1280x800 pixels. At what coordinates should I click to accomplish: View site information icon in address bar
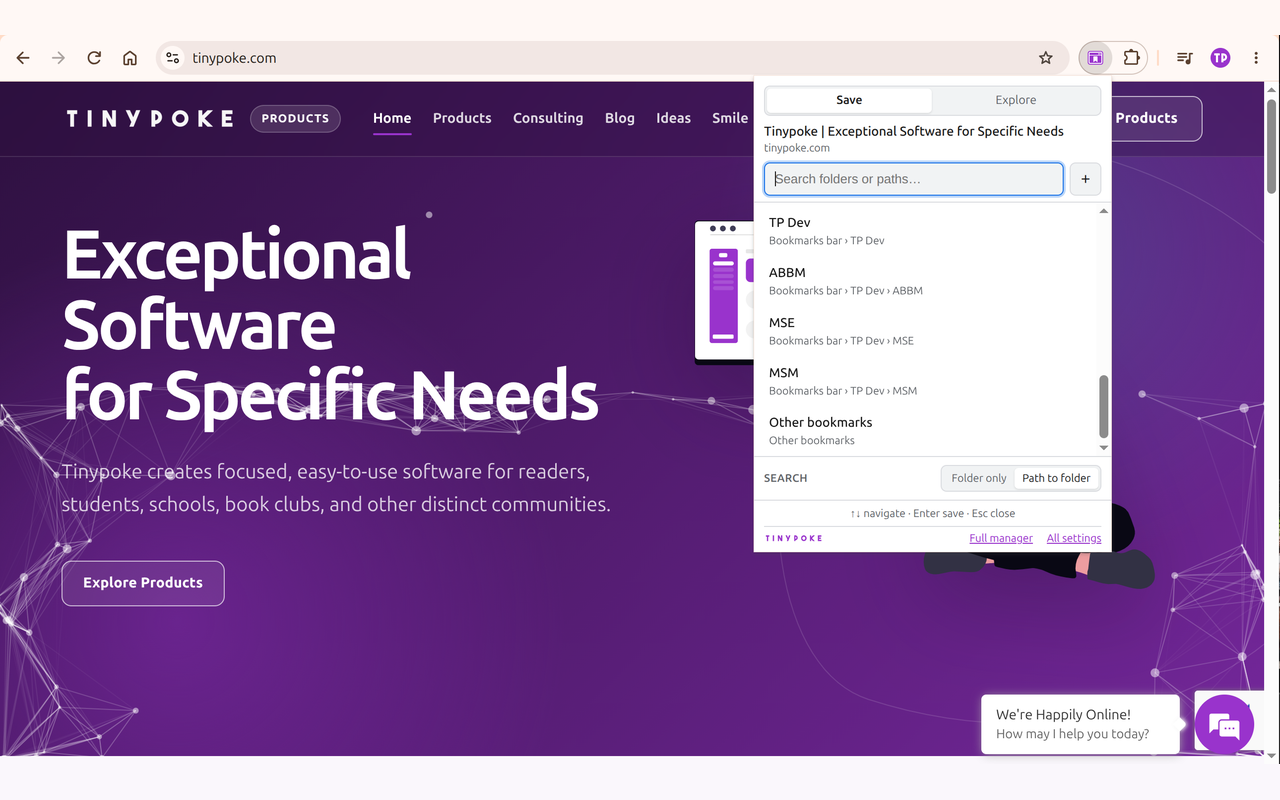[172, 58]
